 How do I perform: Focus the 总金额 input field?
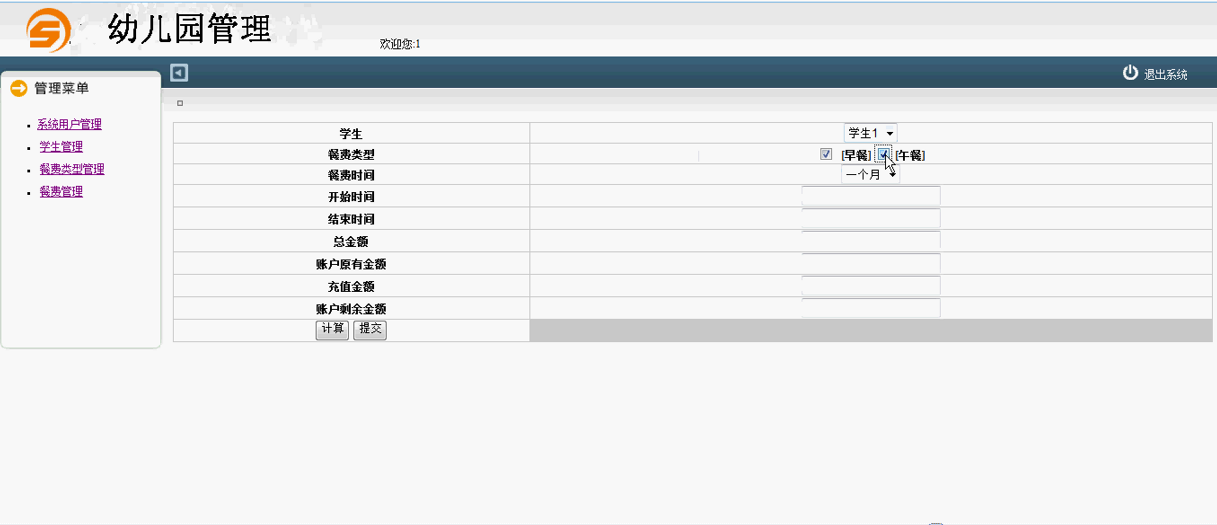[871, 241]
